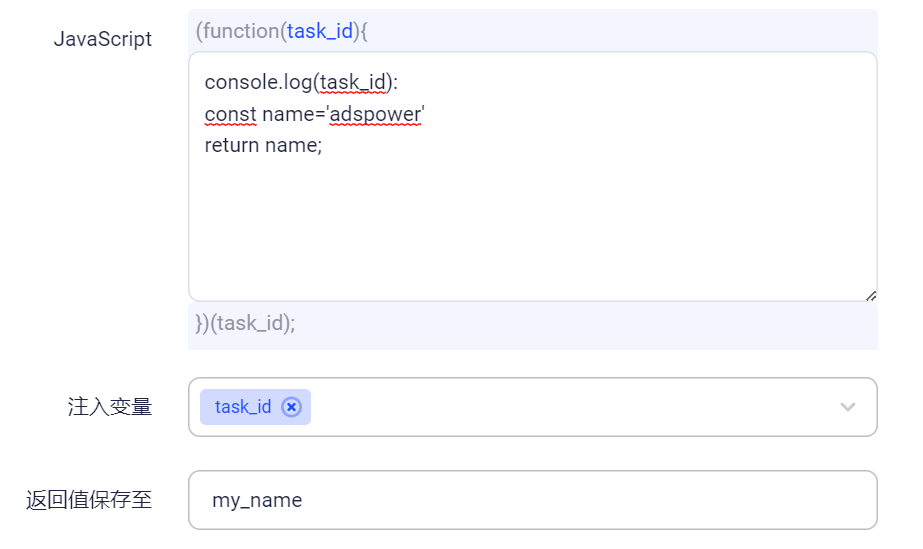Click the })(task_id); footer line
The image size is (923, 549).
[x=245, y=323]
